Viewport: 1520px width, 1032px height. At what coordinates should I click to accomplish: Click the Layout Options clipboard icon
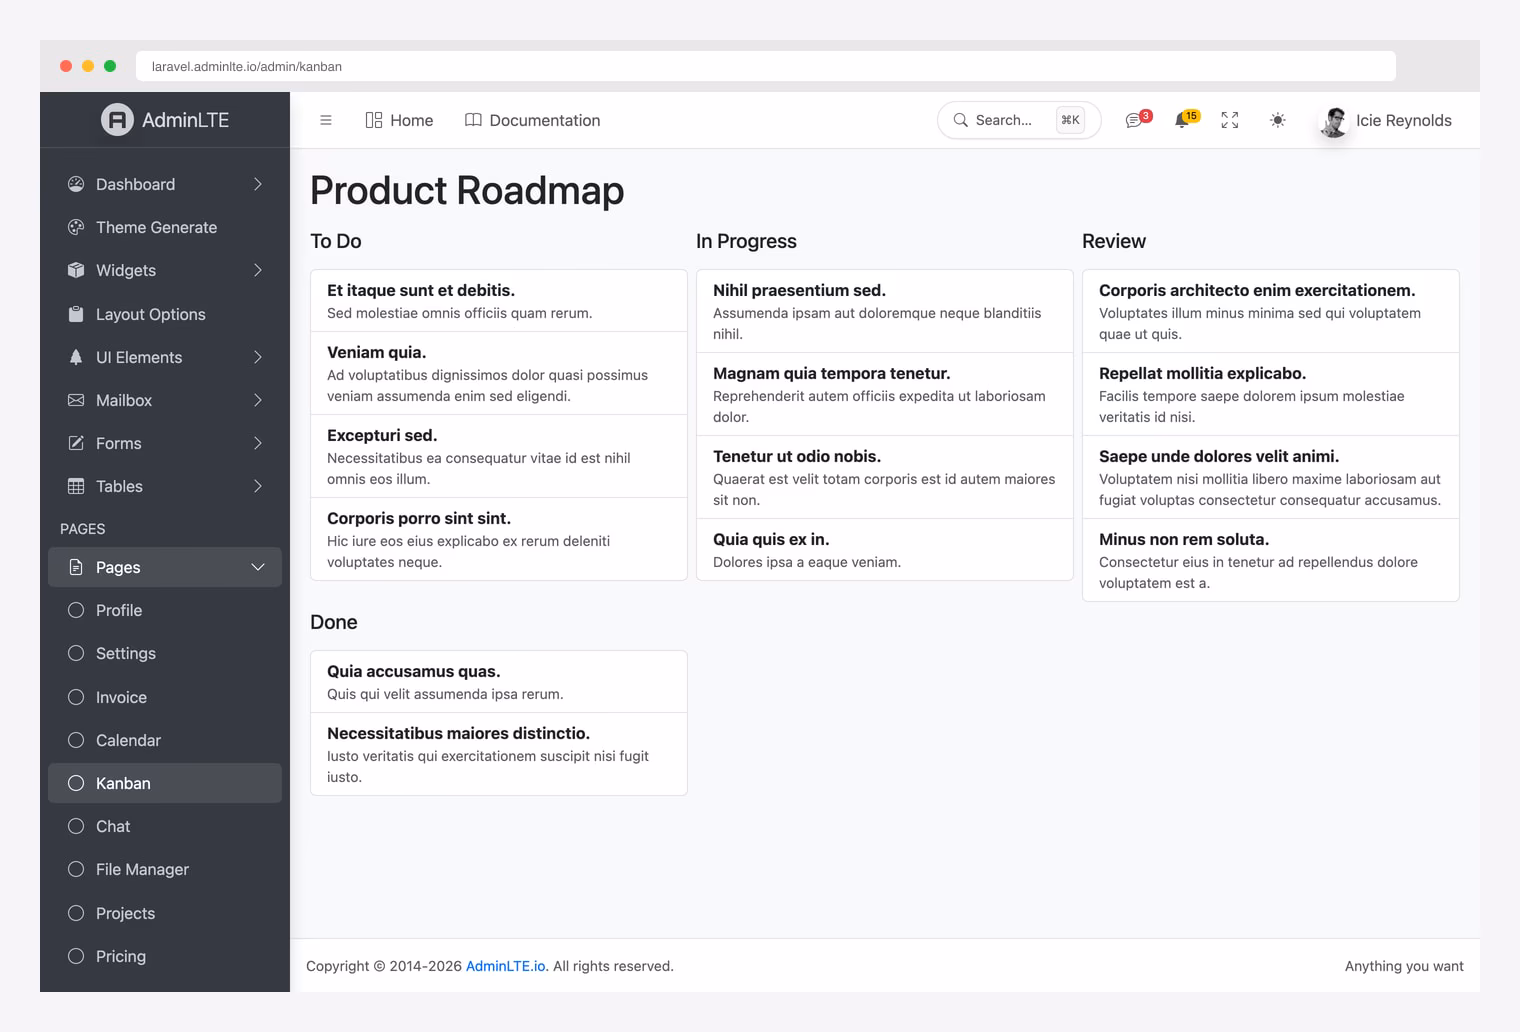(76, 314)
